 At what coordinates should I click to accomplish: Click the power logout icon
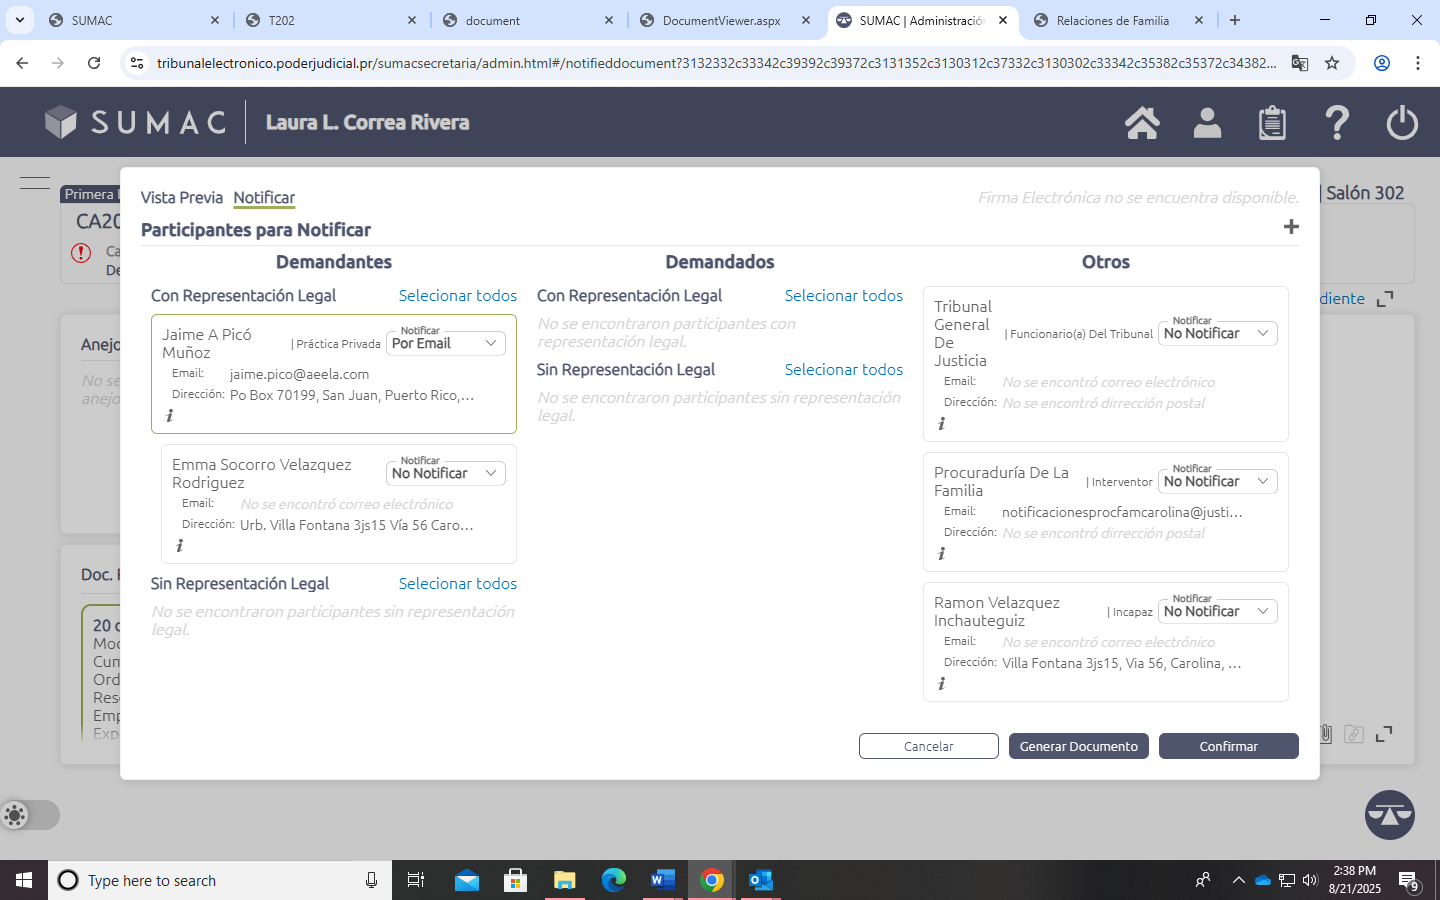tap(1402, 123)
